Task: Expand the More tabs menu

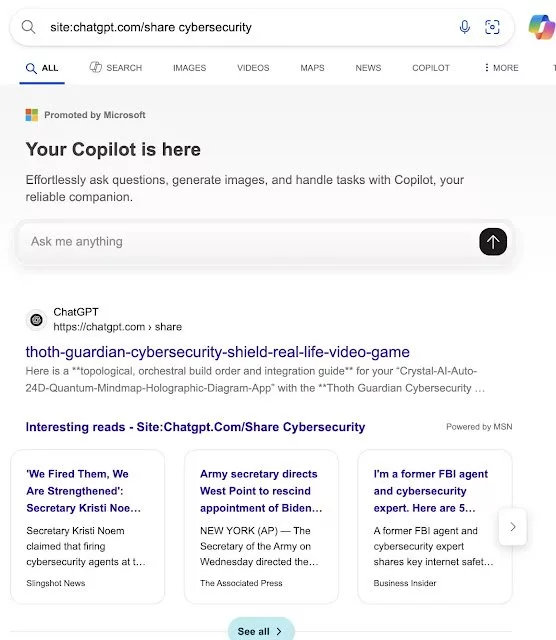Action: click(501, 68)
